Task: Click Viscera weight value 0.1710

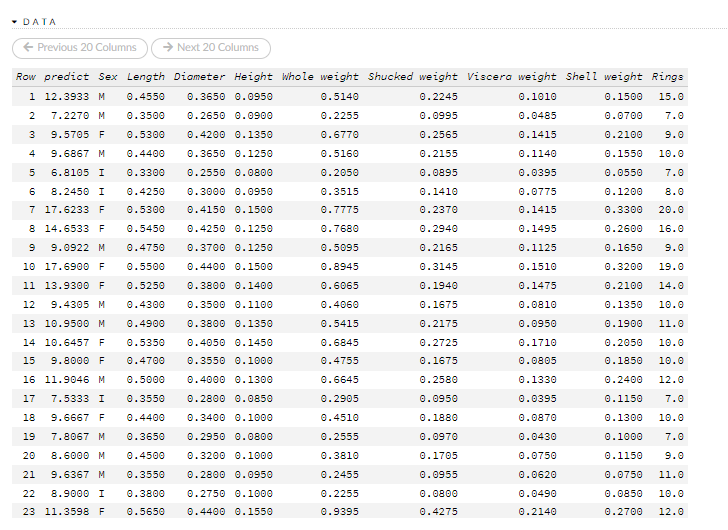Action: (x=537, y=343)
